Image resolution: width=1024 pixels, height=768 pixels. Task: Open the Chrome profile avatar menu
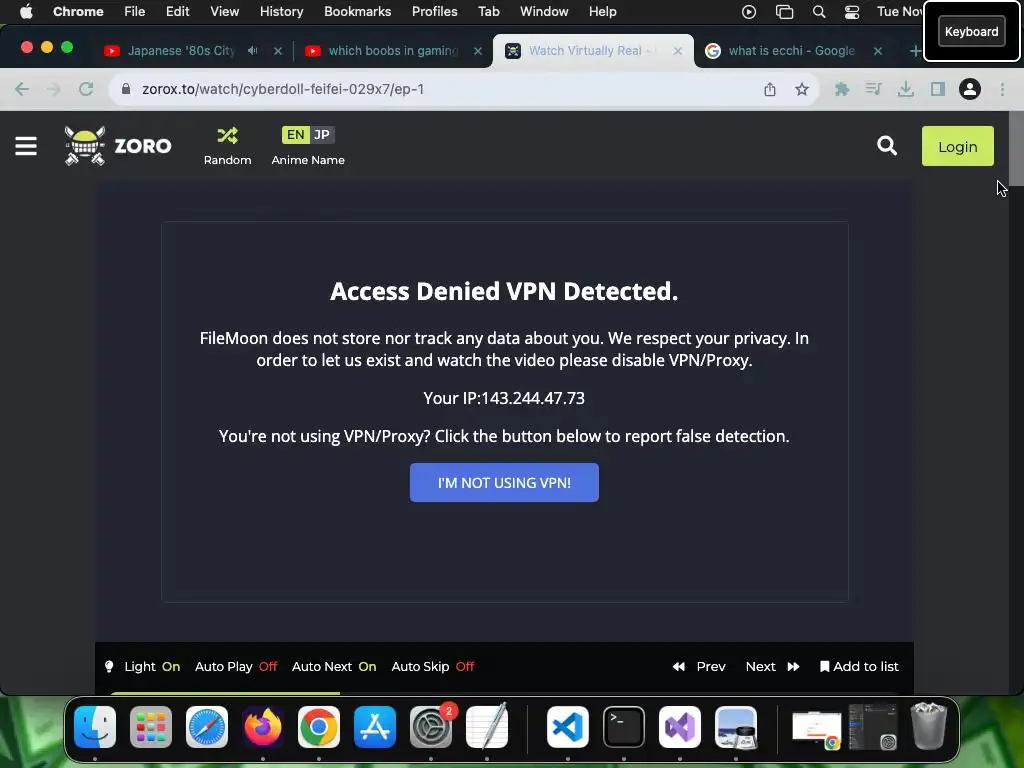(970, 89)
